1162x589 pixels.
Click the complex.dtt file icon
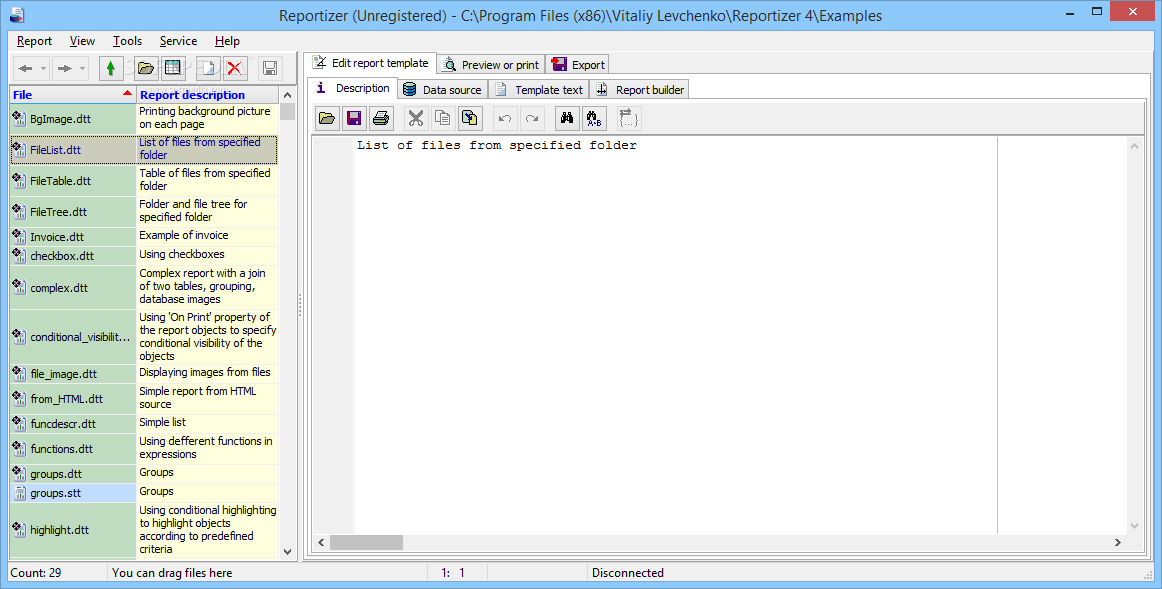tap(19, 287)
